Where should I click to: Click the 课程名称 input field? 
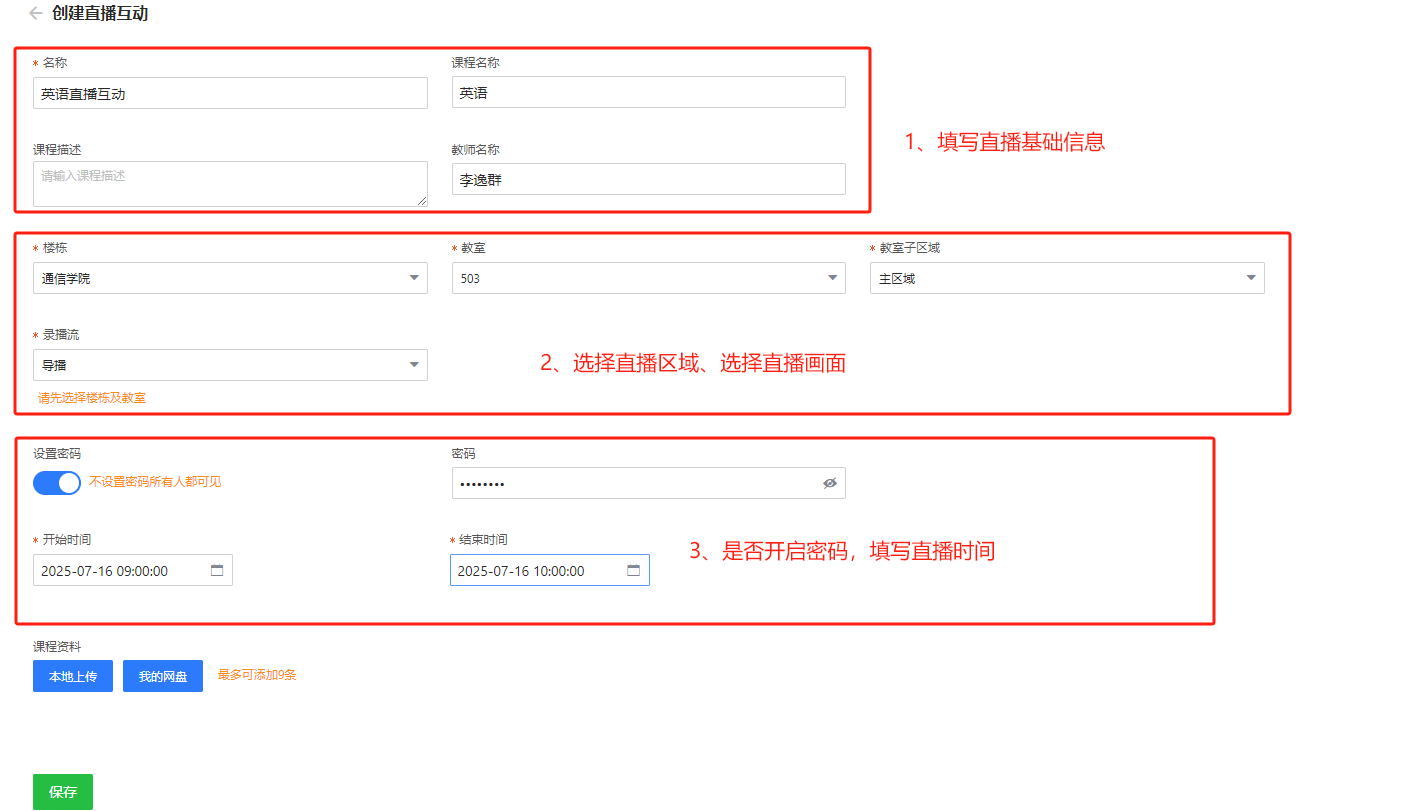pyautogui.click(x=648, y=93)
